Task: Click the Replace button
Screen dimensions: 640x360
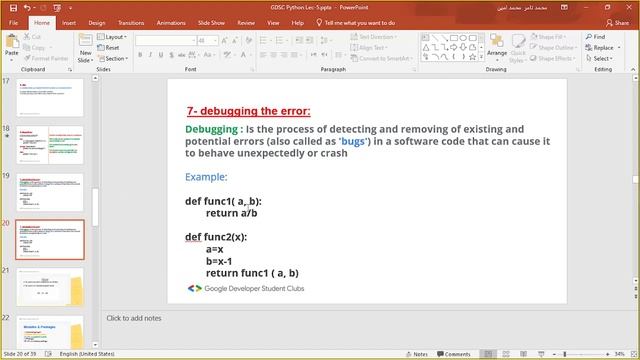Action: pos(603,47)
